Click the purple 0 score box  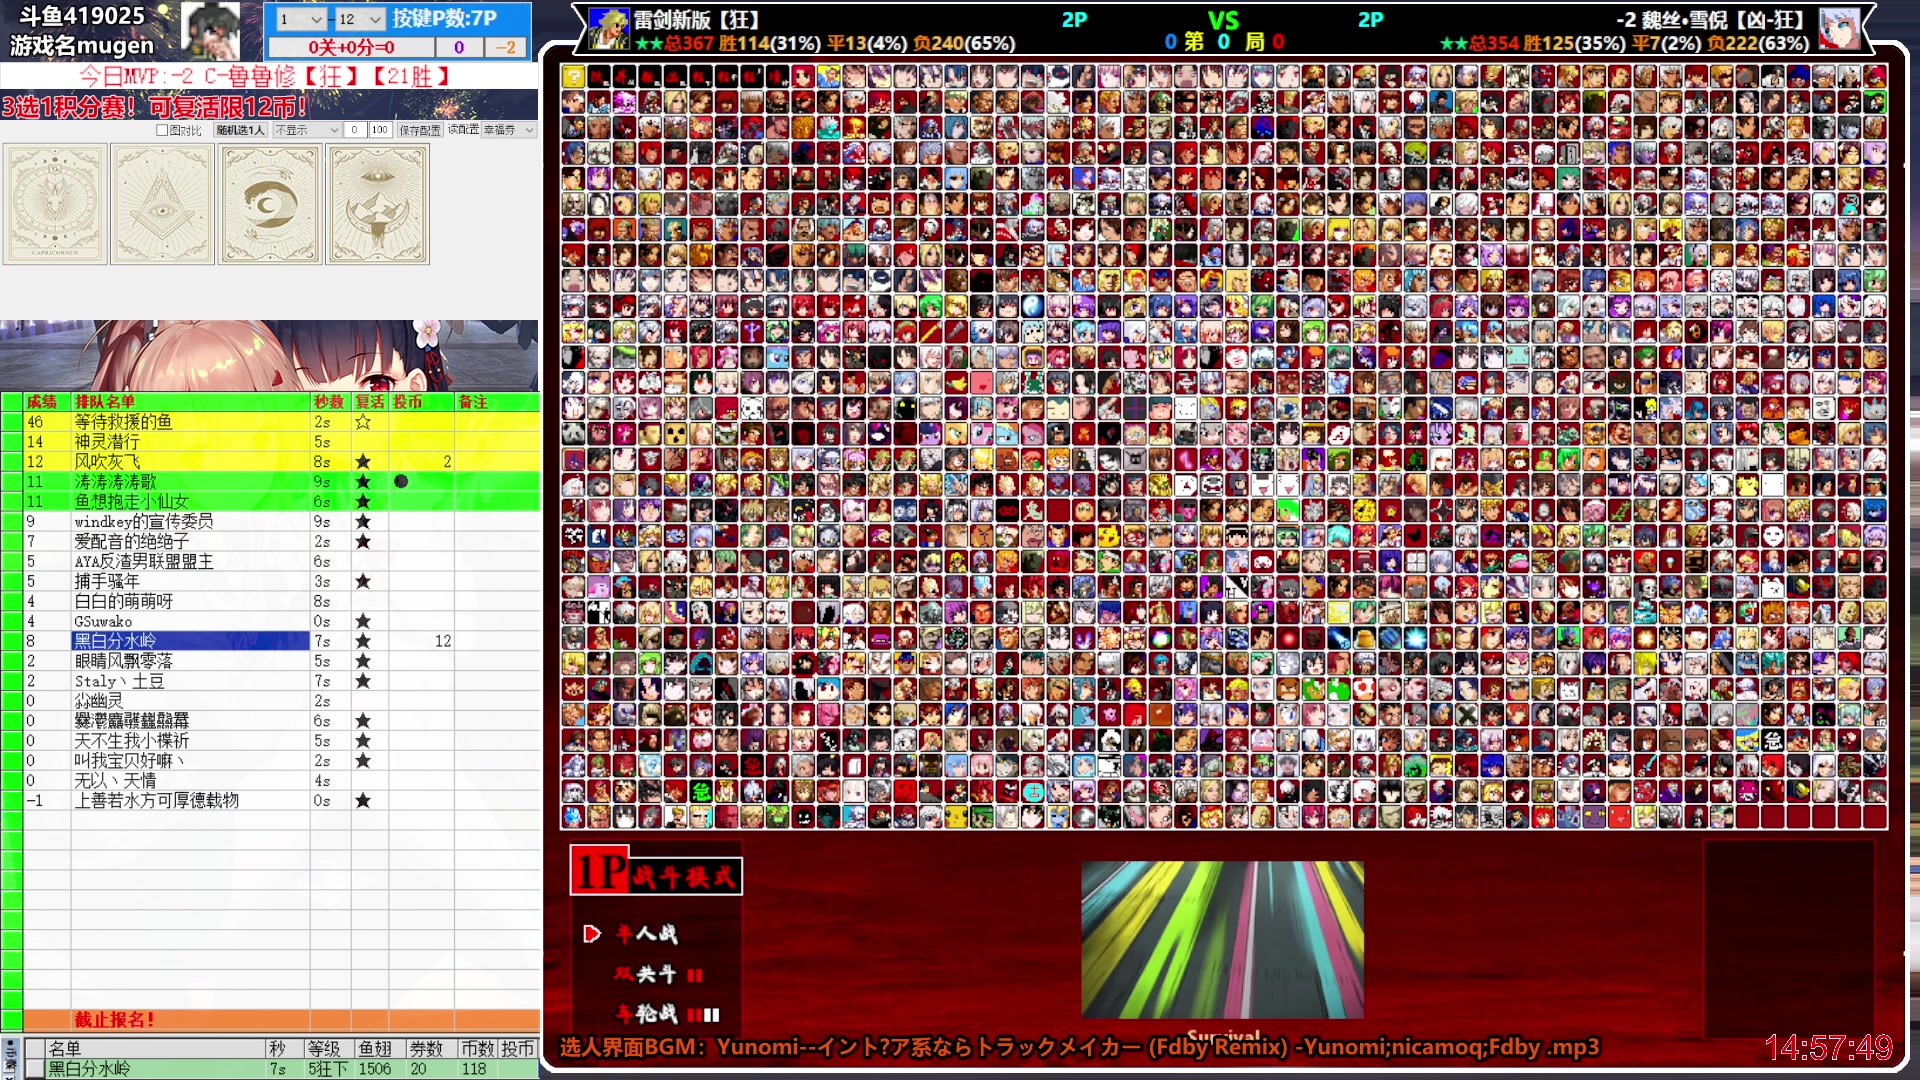coord(459,47)
